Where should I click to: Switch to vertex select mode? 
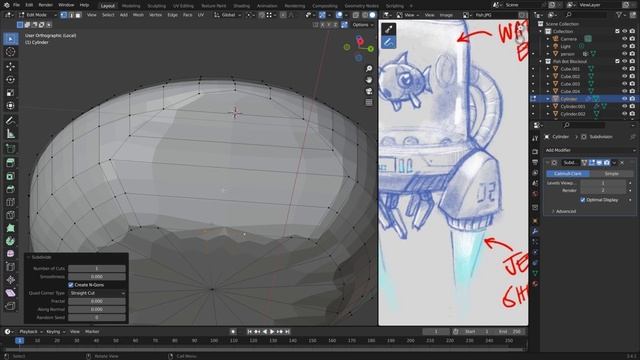(x=64, y=15)
